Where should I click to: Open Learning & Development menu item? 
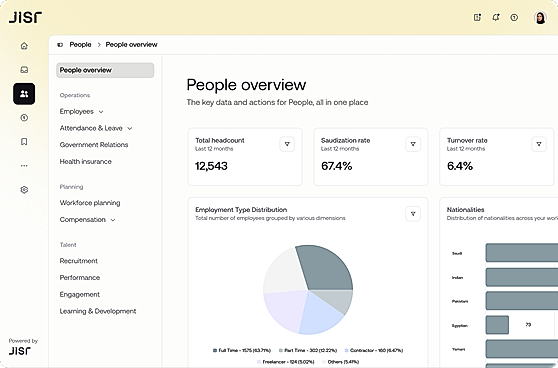98,311
